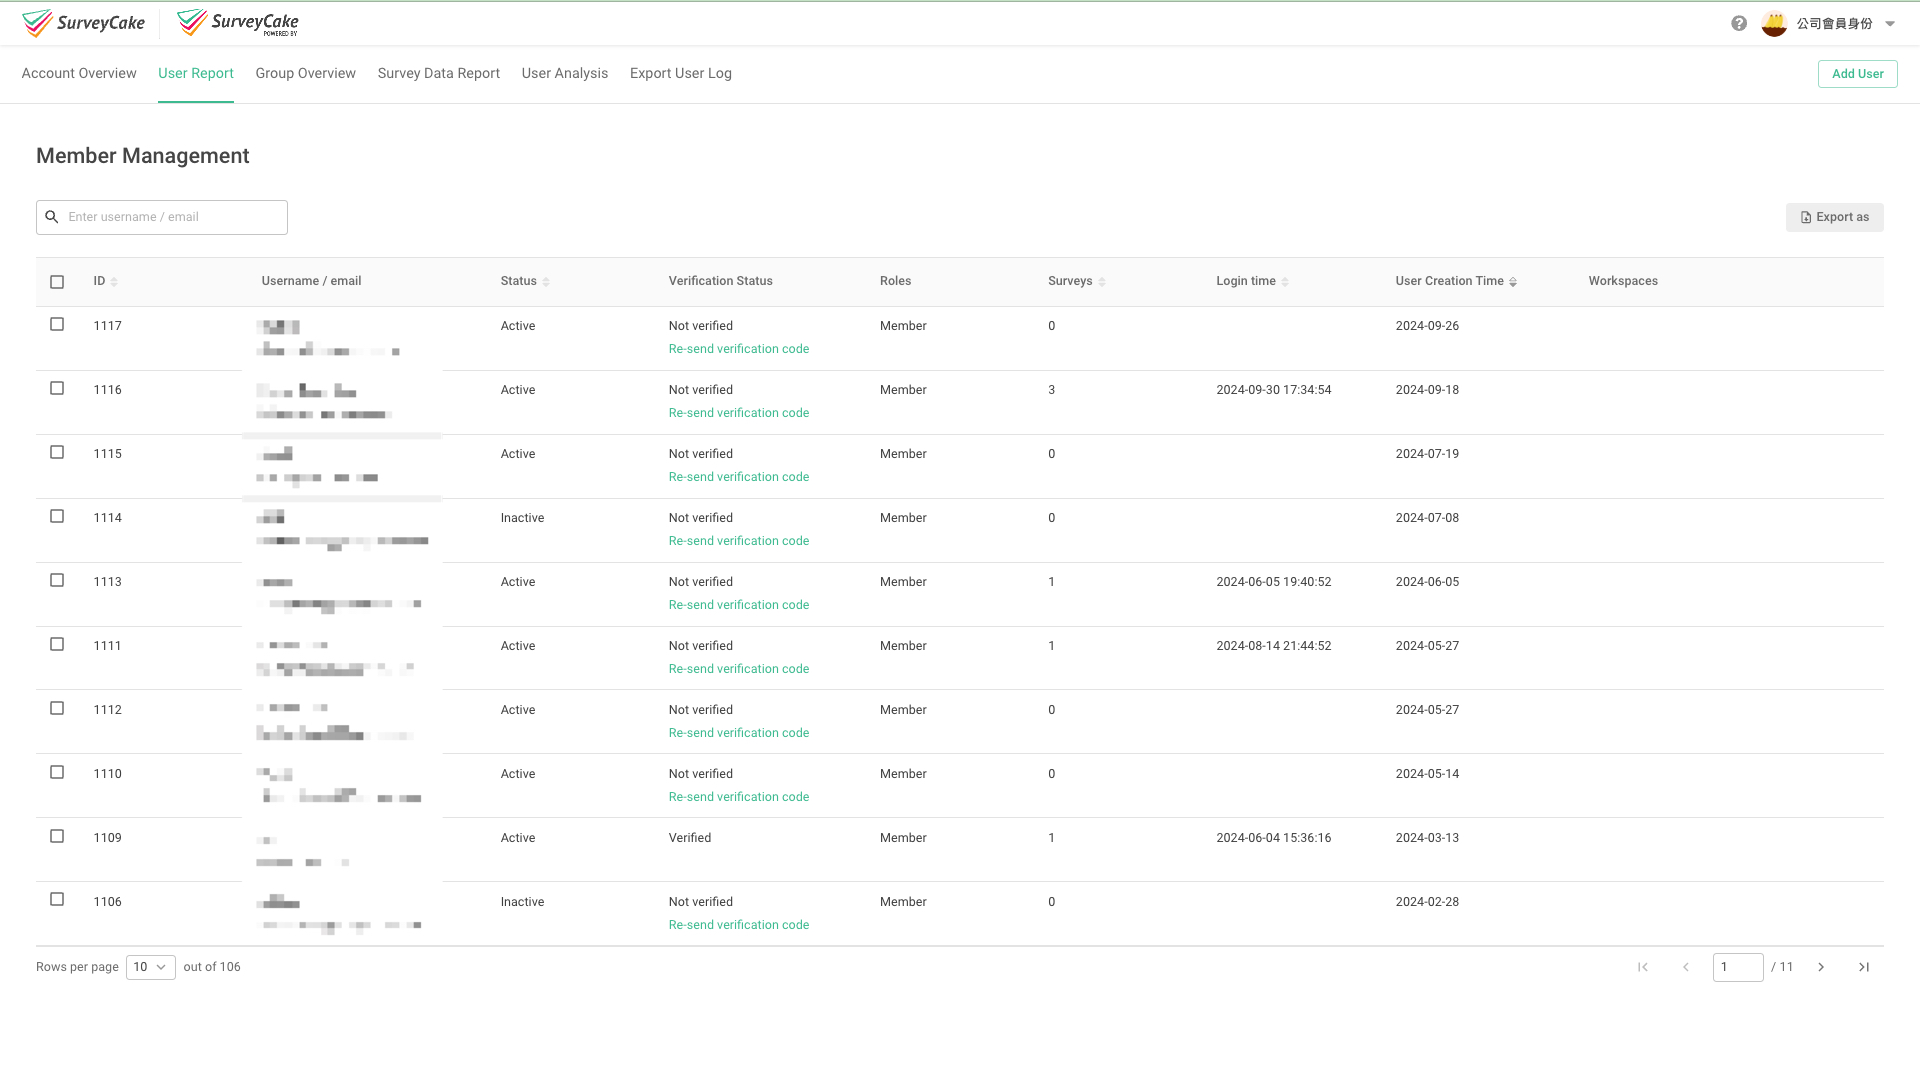This screenshot has height=1080, width=1920.
Task: Open the rows per page dropdown
Action: [150, 967]
